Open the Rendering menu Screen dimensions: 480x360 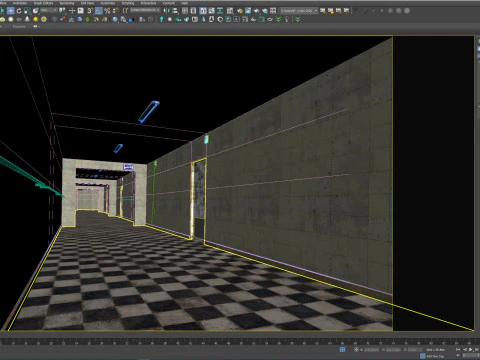[x=67, y=3]
